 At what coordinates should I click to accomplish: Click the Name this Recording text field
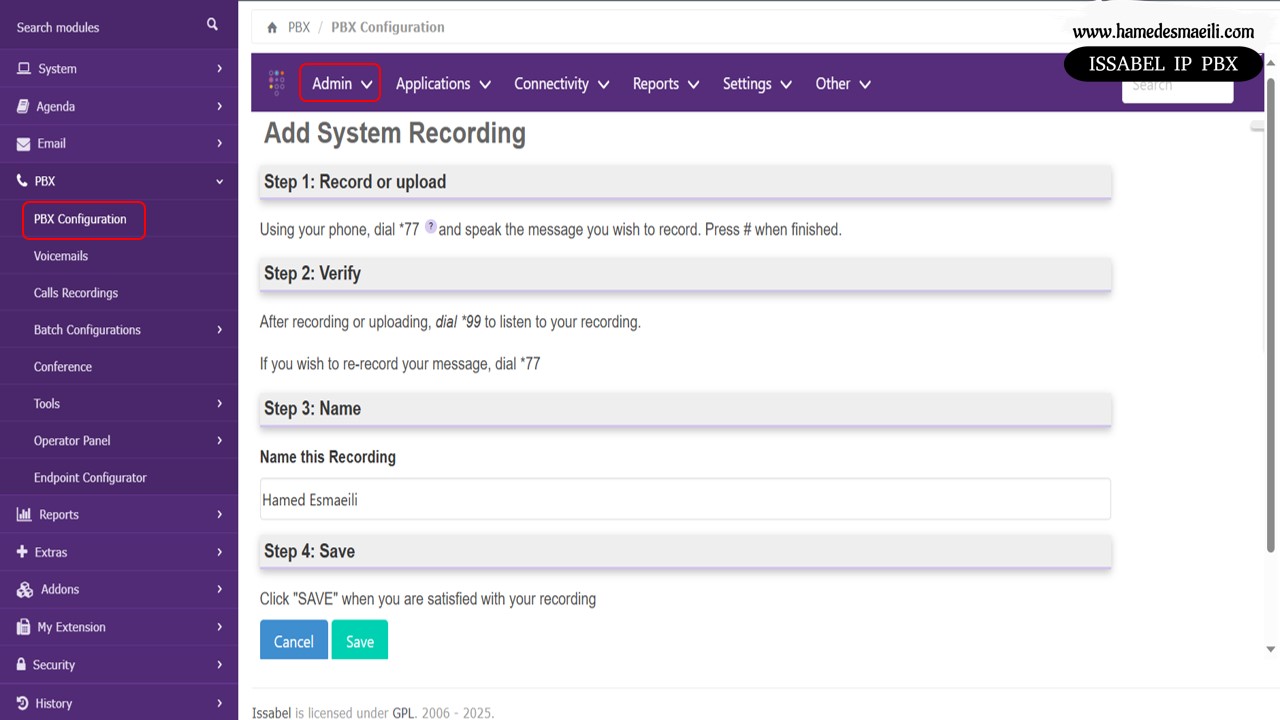[685, 499]
